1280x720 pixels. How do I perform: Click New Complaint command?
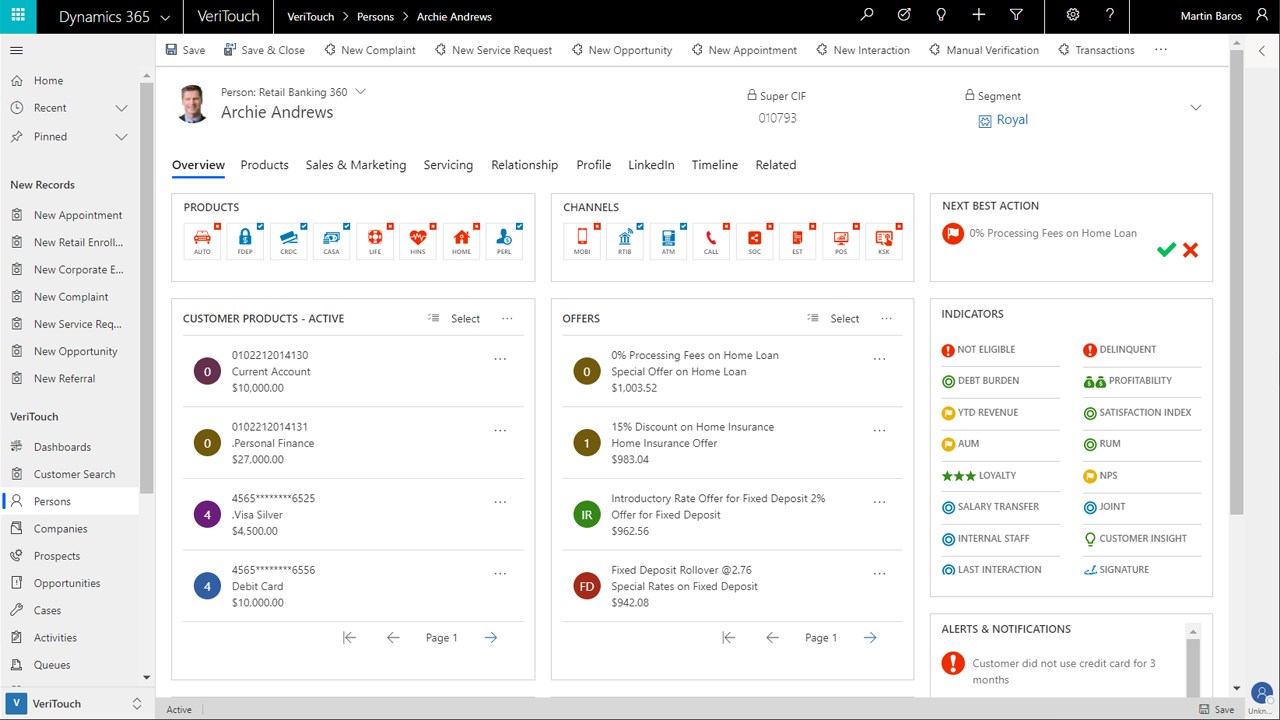click(x=369, y=50)
